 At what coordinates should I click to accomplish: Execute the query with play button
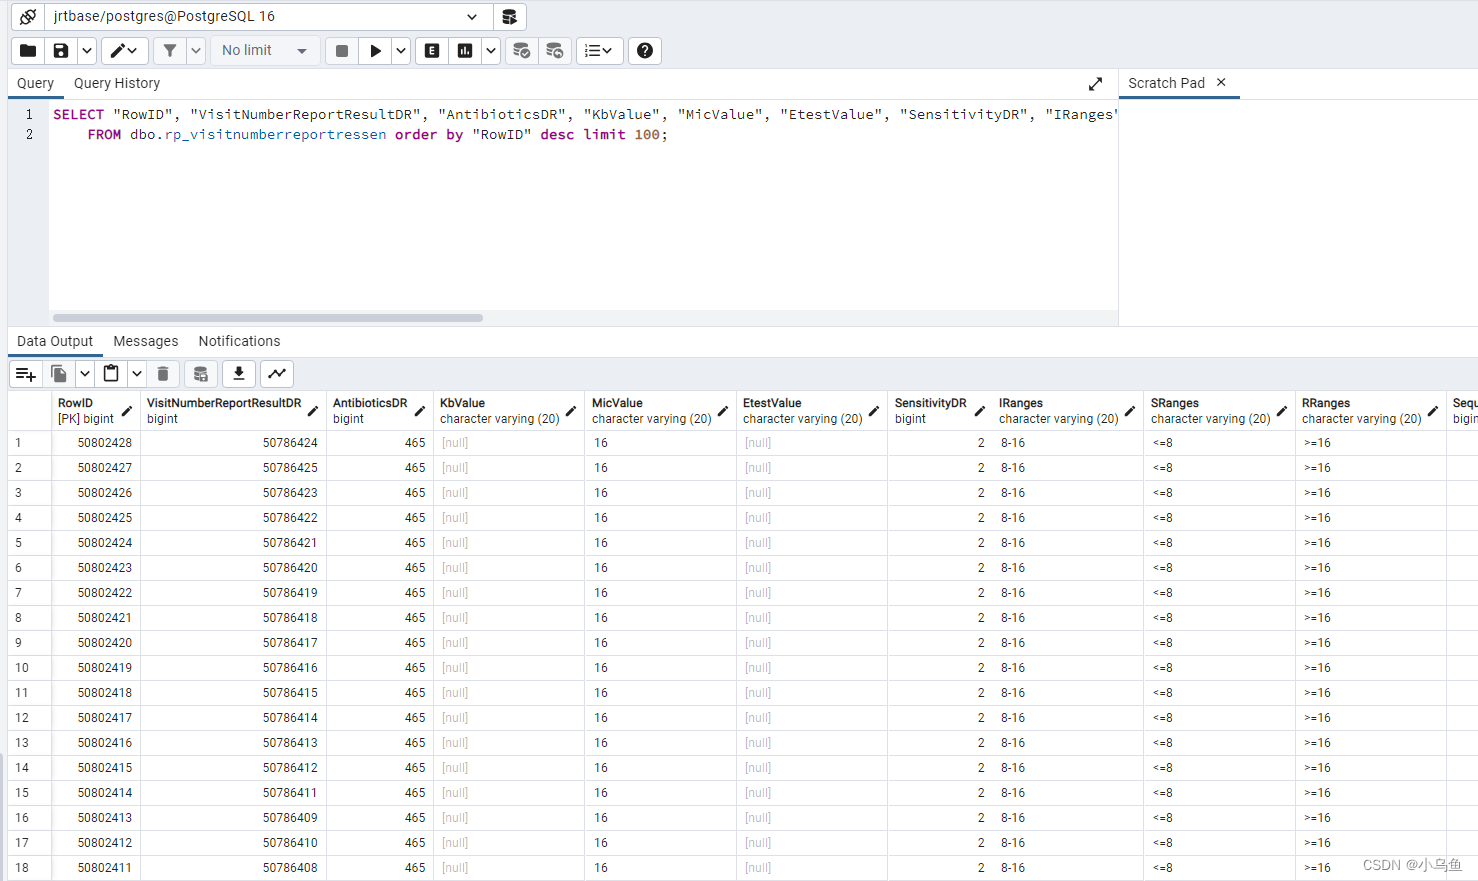[375, 51]
